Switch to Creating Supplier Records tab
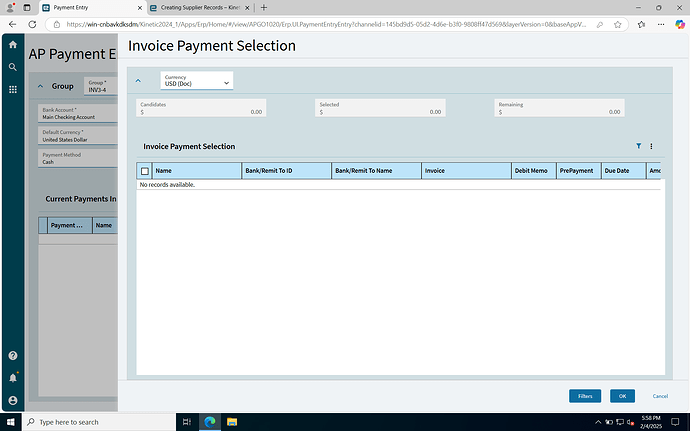 coord(200,7)
